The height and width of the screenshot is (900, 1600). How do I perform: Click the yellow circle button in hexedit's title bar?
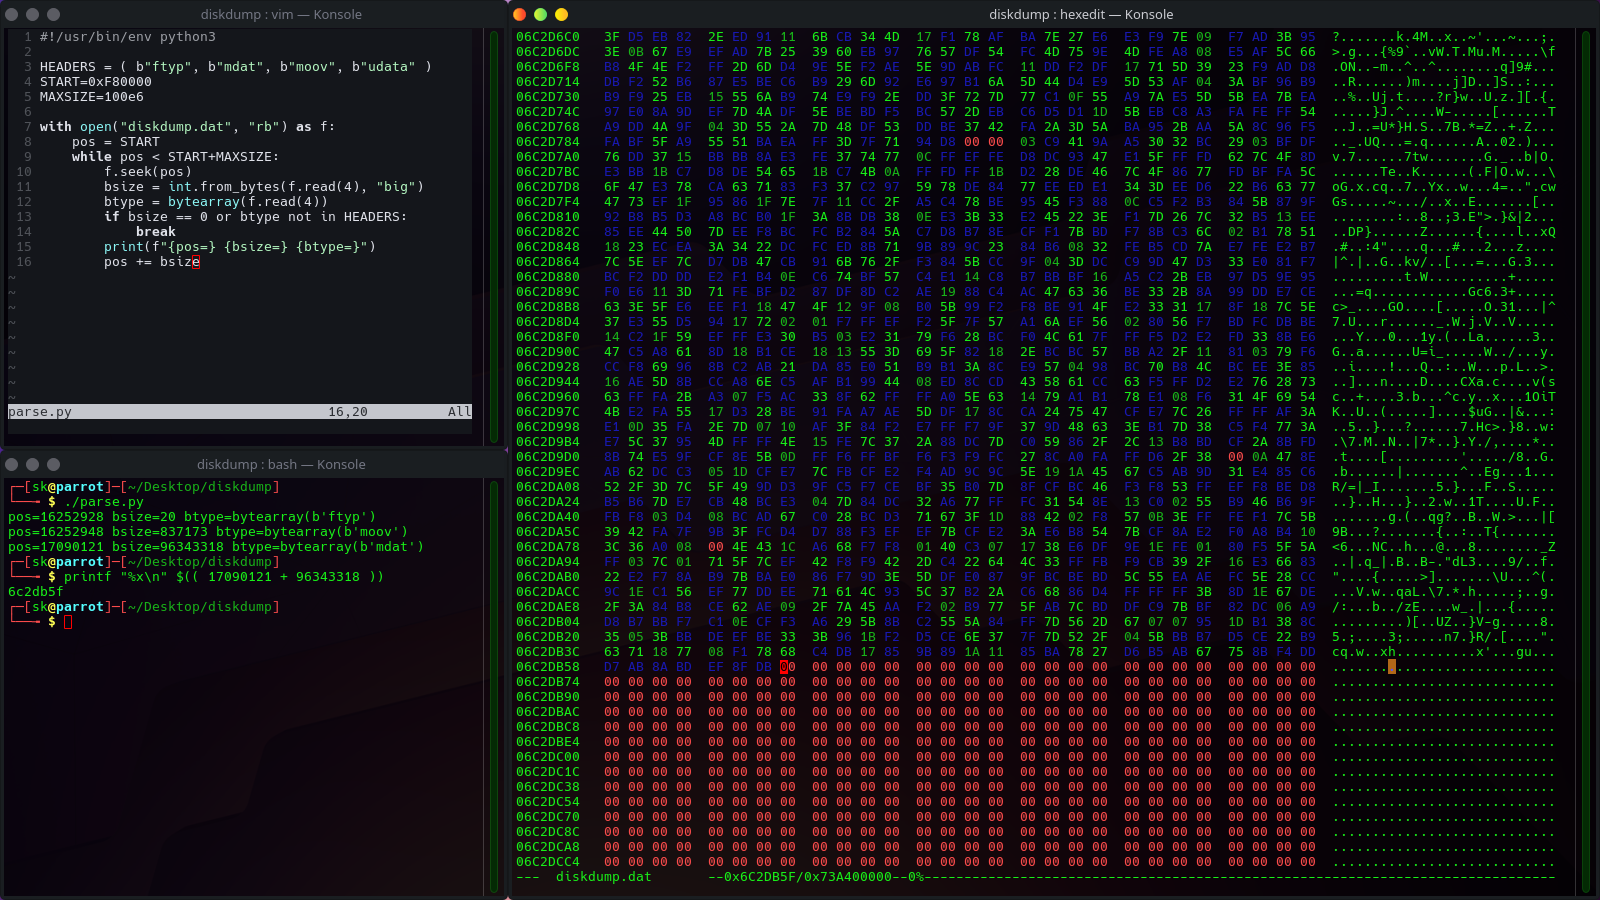click(561, 14)
